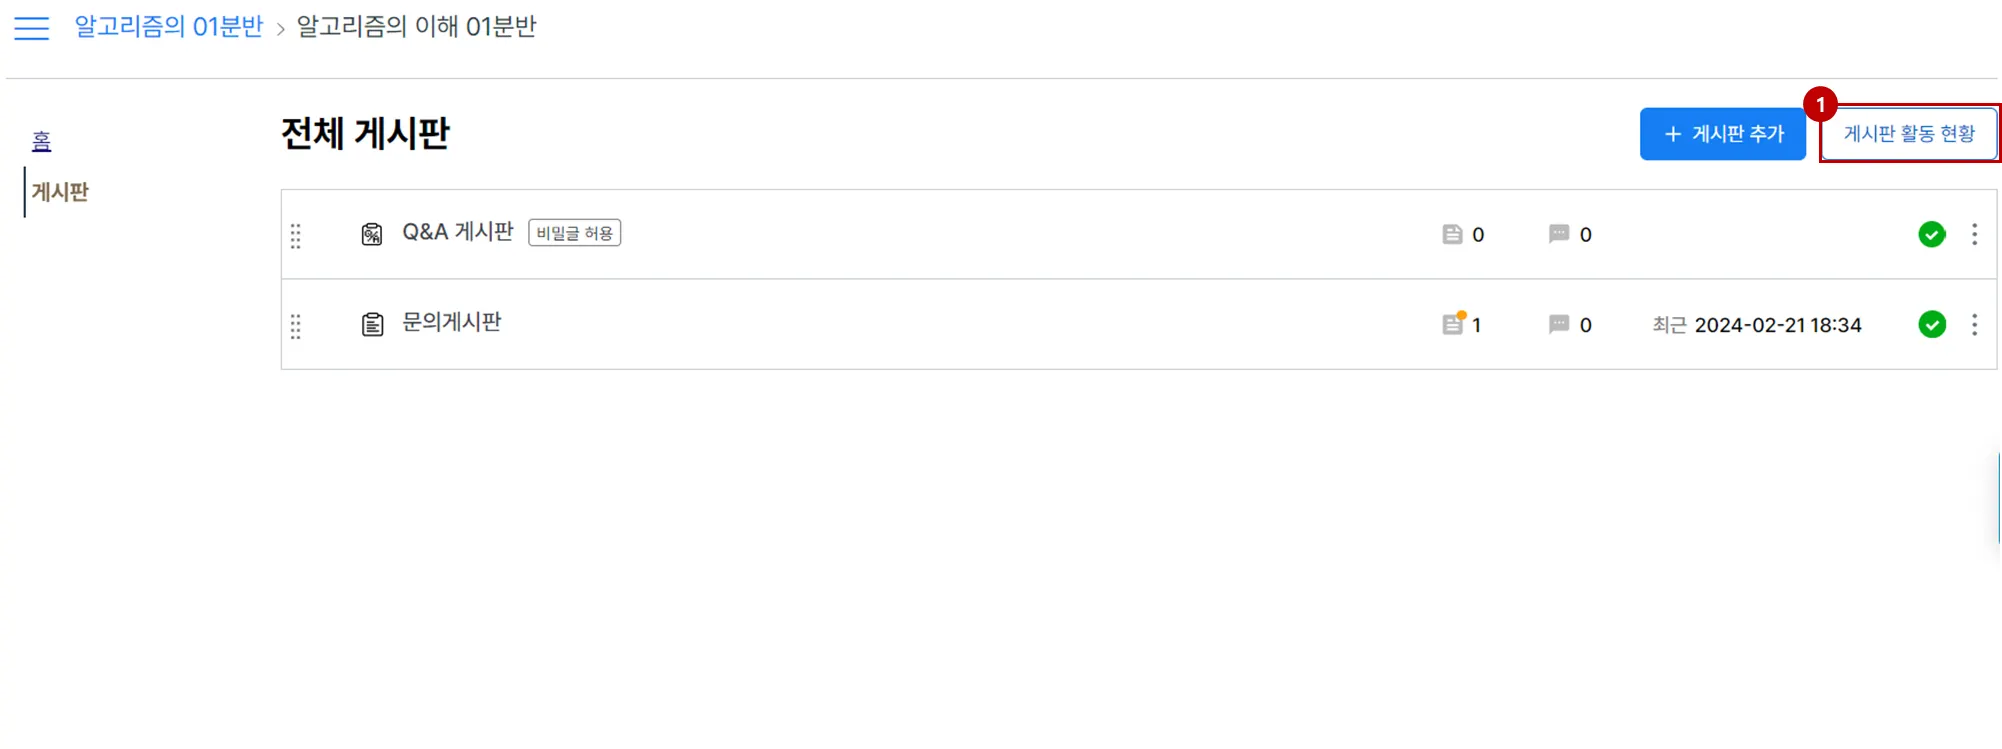Image resolution: width=2002 pixels, height=749 pixels.
Task: Grab the drag handle of Q&A 게시판 row
Action: click(x=296, y=235)
